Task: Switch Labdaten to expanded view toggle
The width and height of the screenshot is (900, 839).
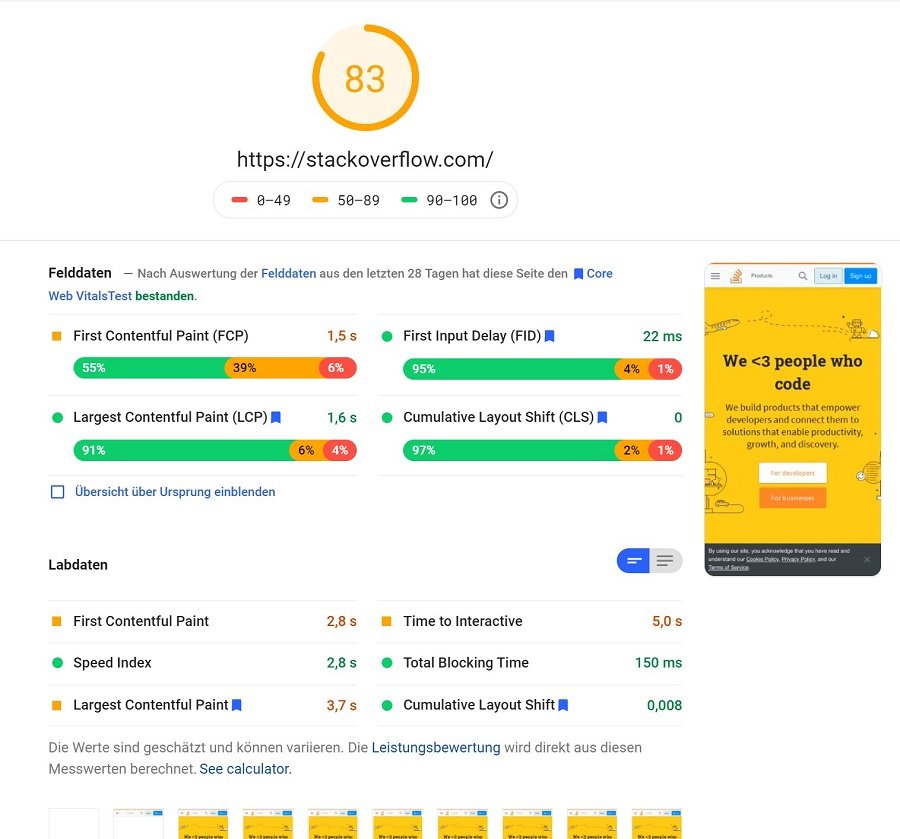Action: click(666, 561)
